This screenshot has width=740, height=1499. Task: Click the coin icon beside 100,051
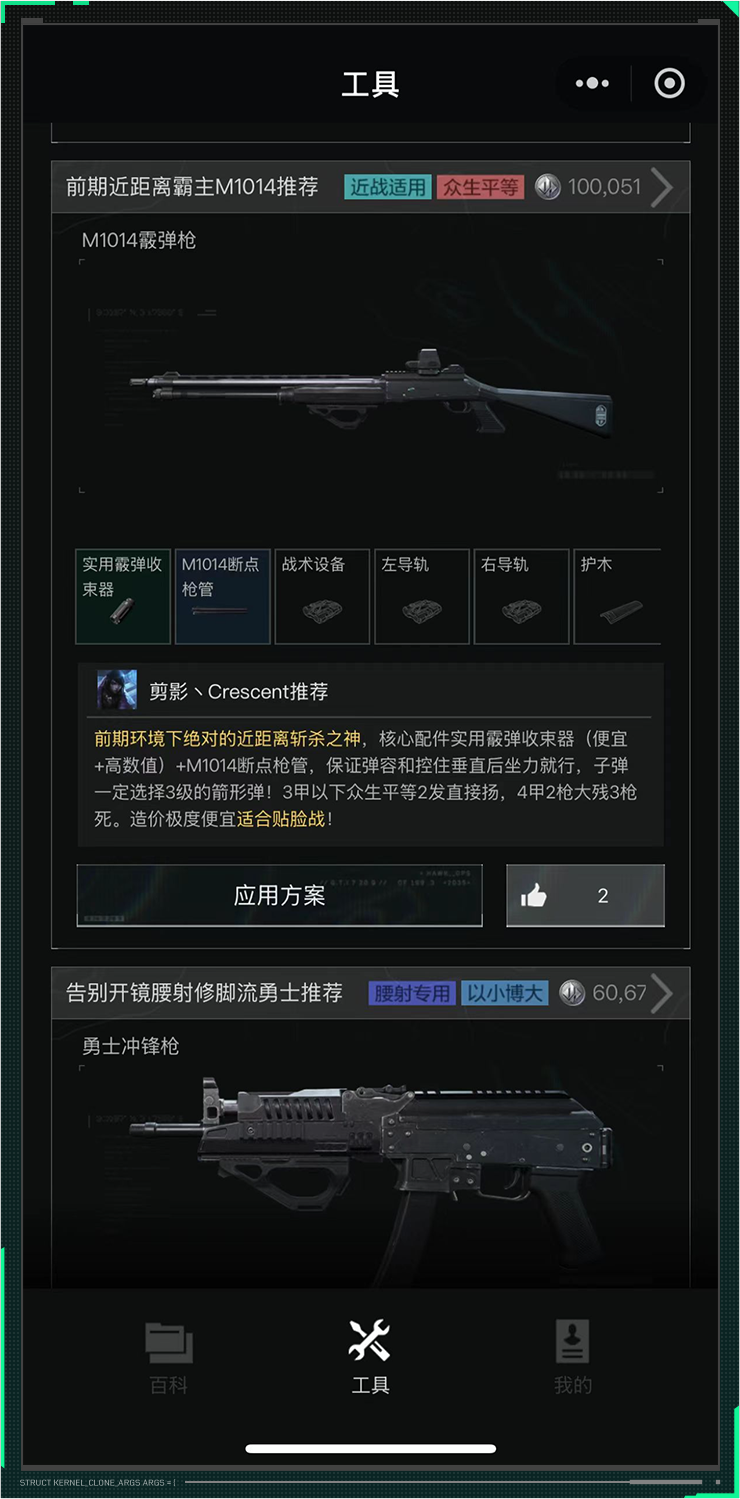pos(547,187)
